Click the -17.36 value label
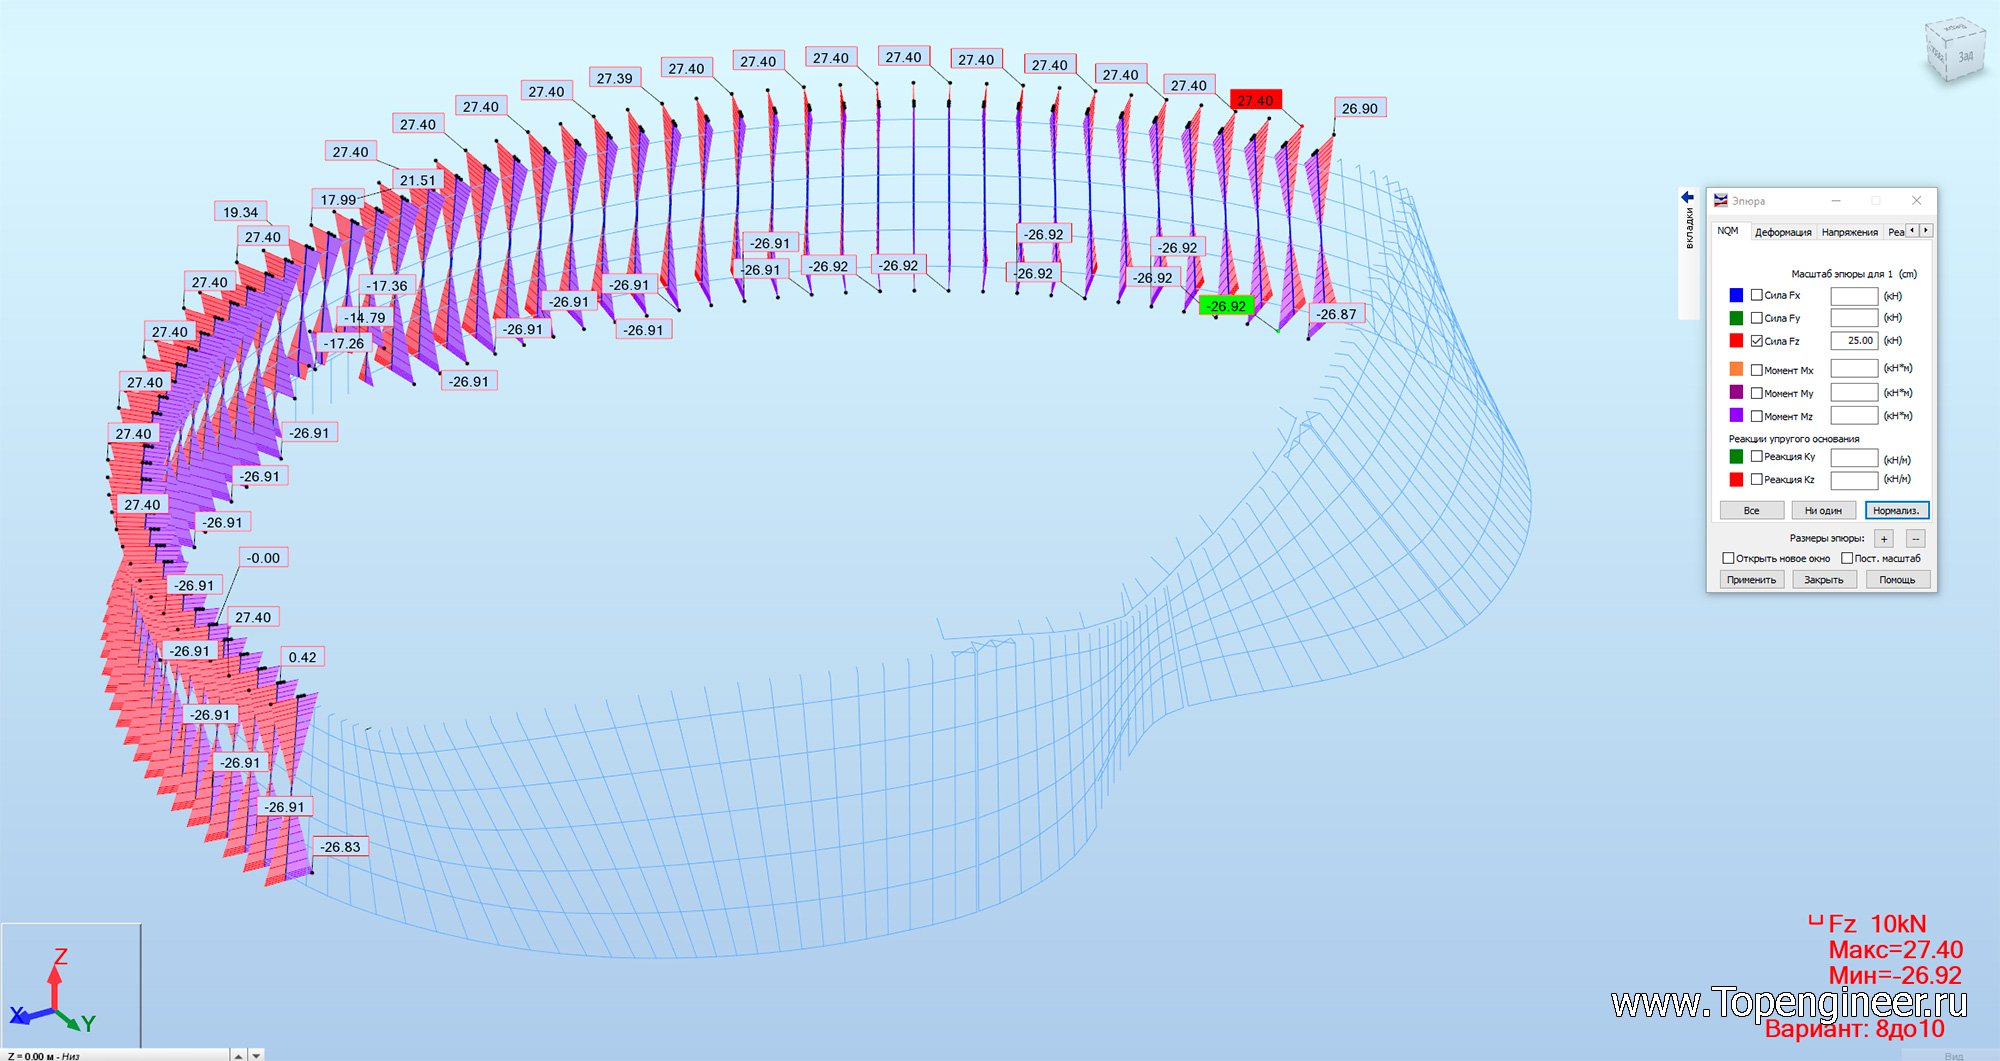Viewport: 2000px width, 1061px height. (387, 285)
